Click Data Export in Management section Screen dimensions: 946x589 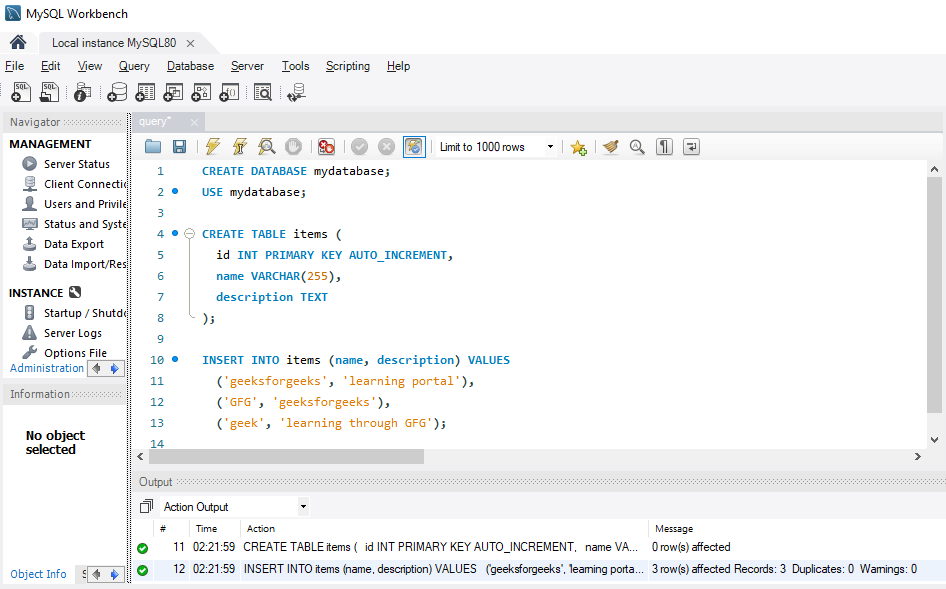(73, 244)
